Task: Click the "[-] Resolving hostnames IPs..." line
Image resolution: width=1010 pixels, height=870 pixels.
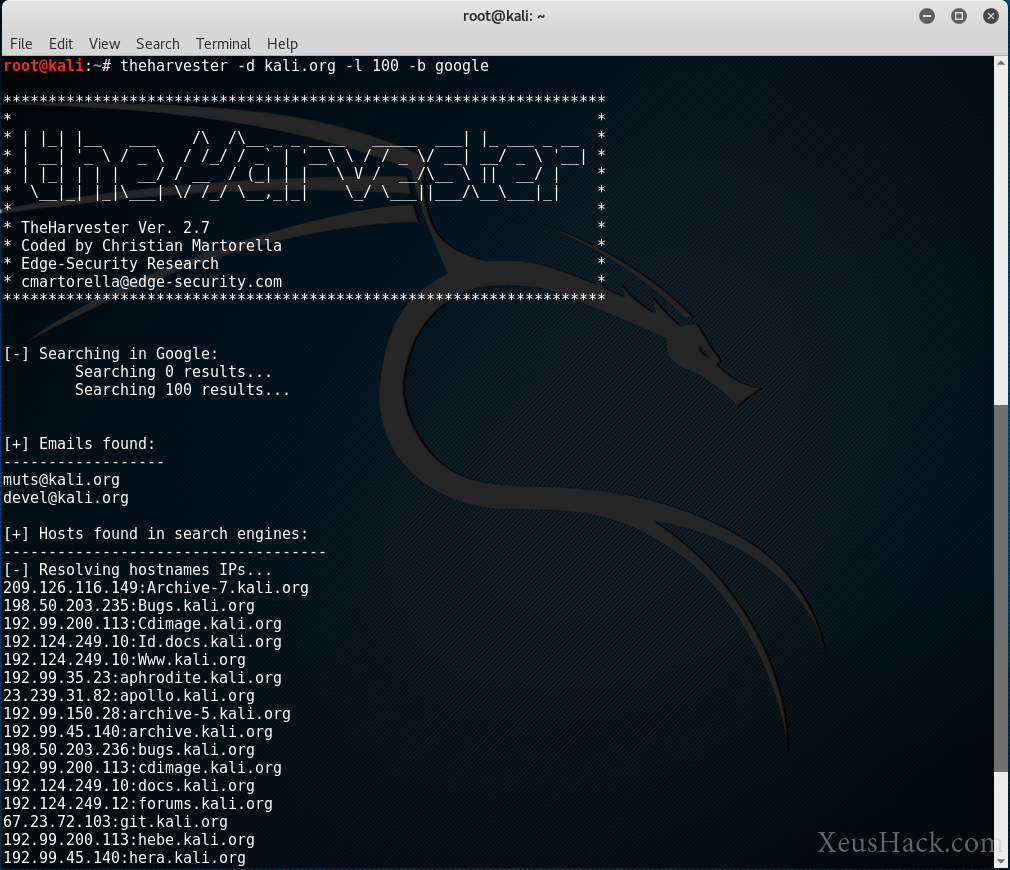Action: click(138, 570)
